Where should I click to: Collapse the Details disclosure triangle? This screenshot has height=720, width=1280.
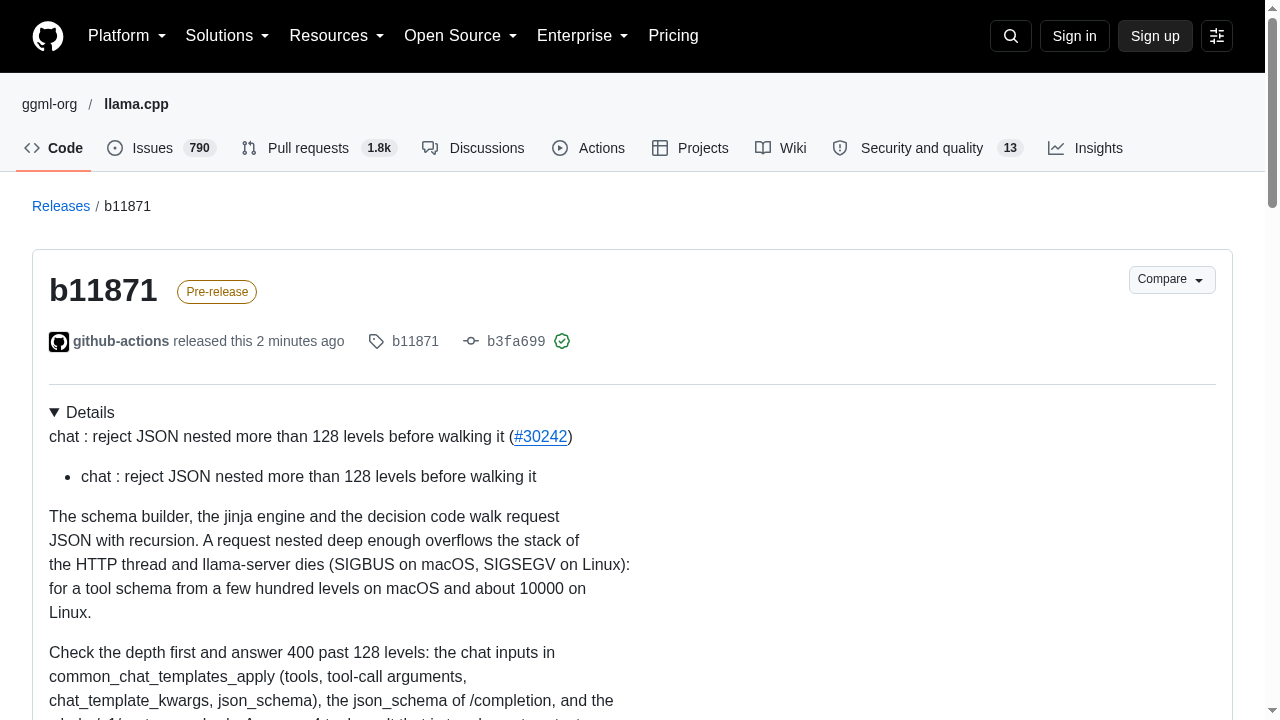(54, 412)
